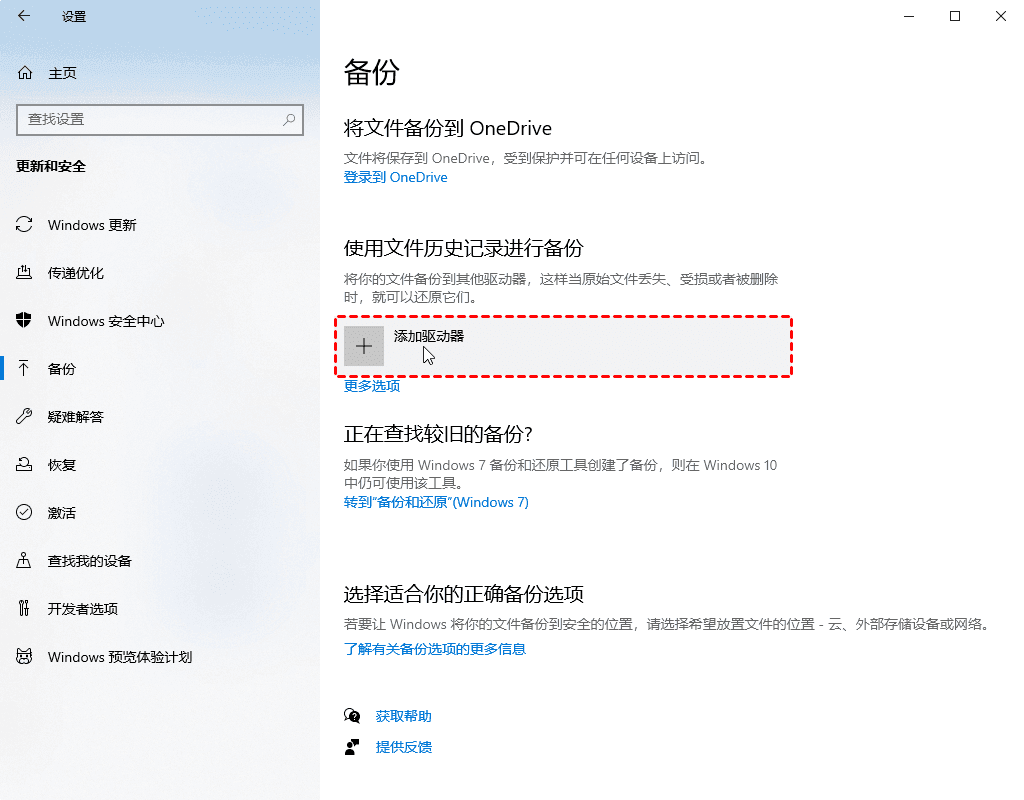
Task: Focus the 查找设置 search field
Action: point(150,119)
